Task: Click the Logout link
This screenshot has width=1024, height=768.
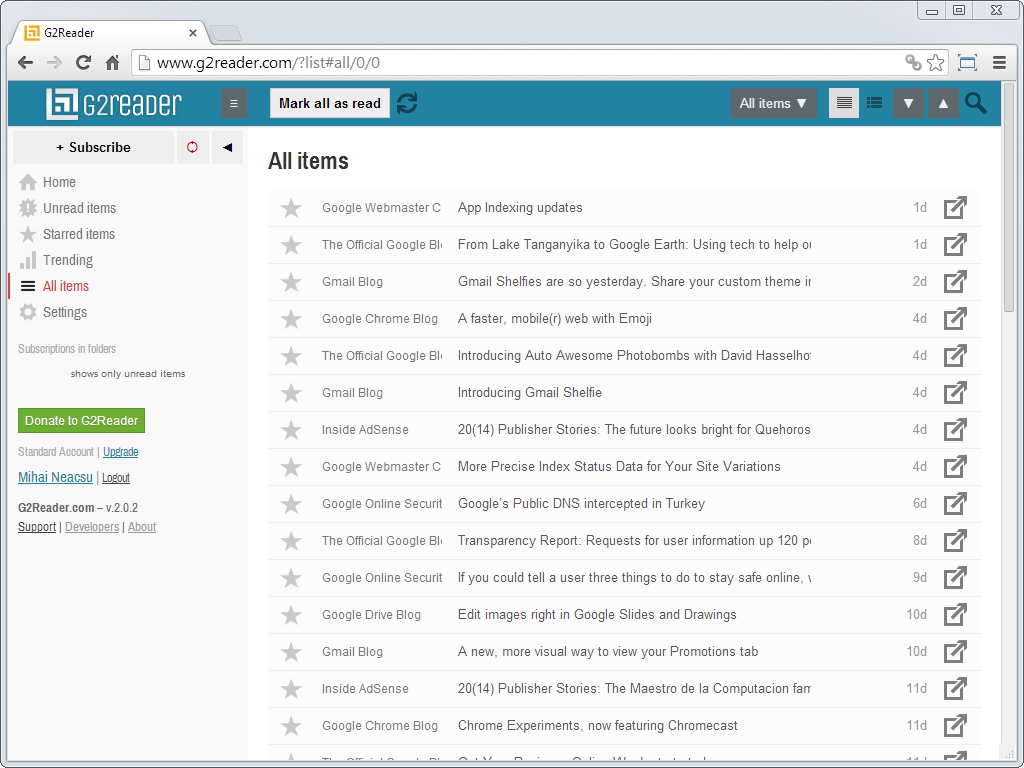Action: [116, 477]
